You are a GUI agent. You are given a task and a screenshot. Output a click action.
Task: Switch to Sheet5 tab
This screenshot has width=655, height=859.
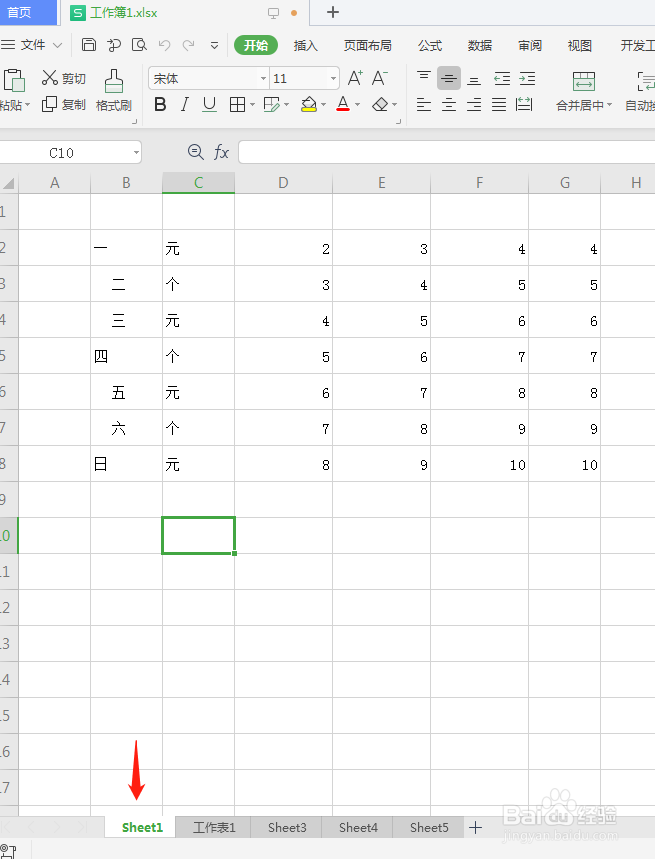[x=429, y=827]
